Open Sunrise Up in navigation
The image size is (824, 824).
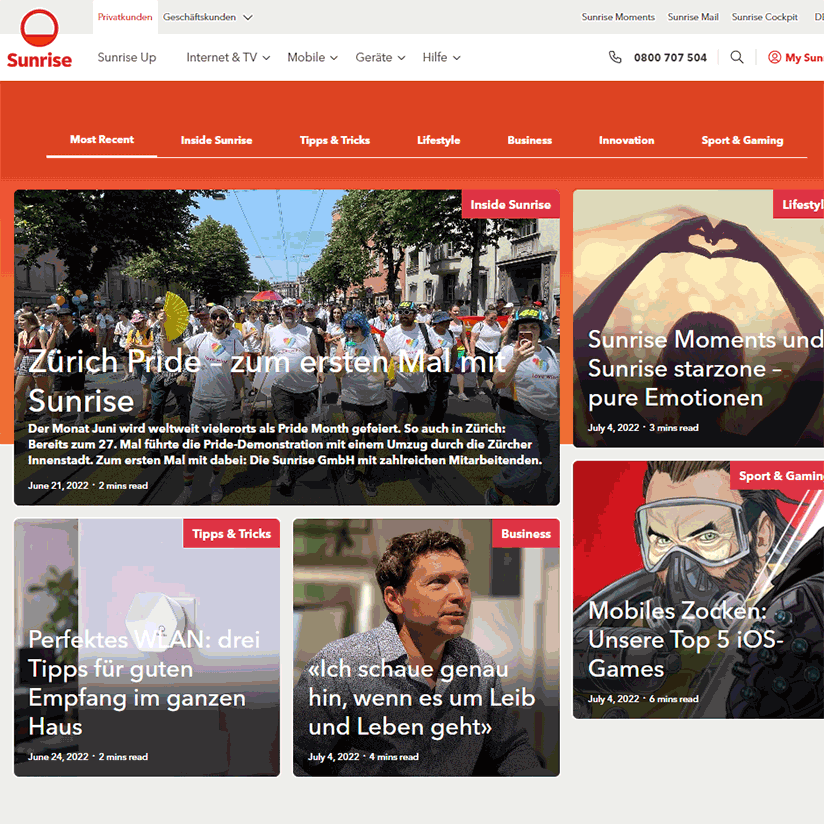127,57
